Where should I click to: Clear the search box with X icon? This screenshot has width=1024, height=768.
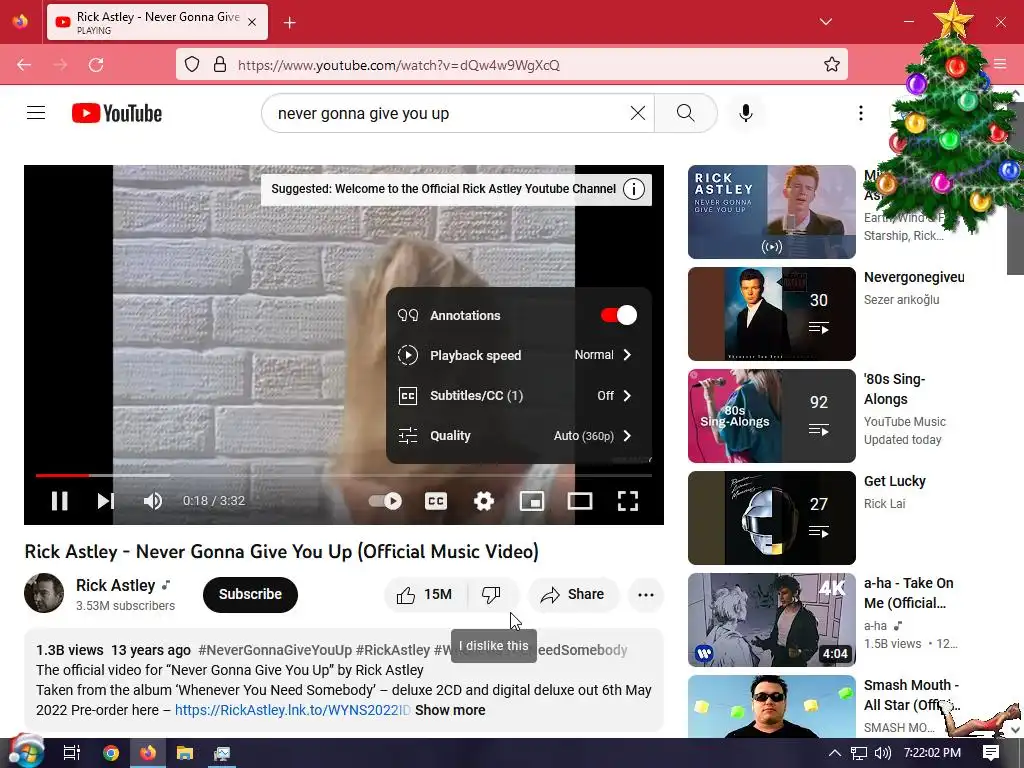point(638,113)
